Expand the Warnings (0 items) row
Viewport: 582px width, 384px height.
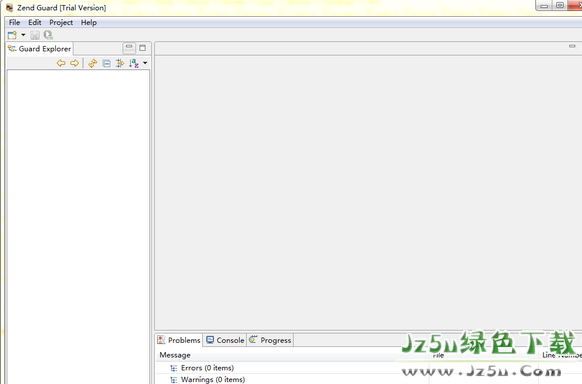173,380
